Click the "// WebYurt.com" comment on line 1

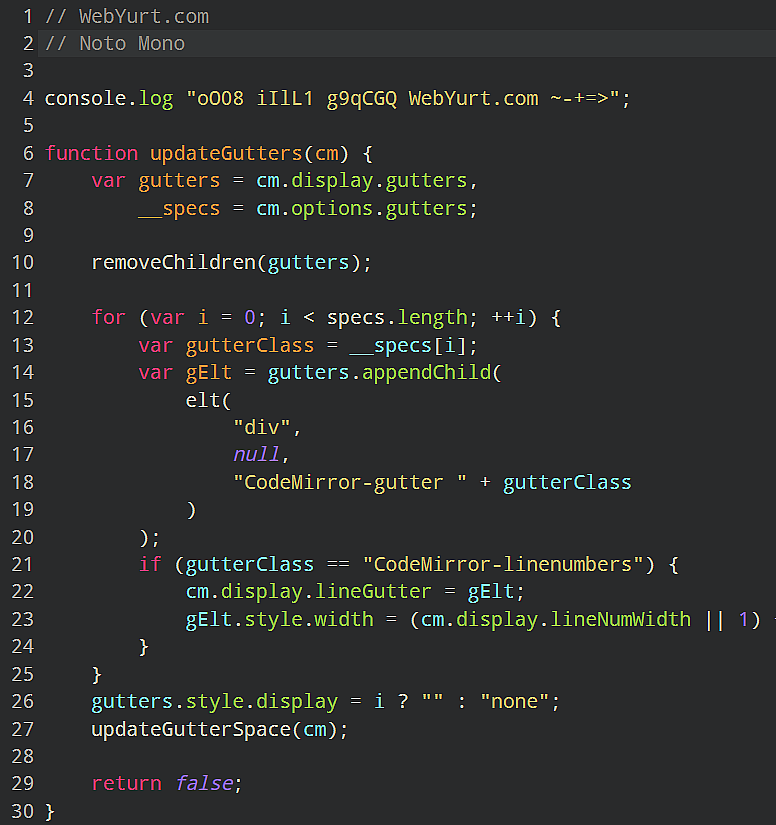coord(127,16)
